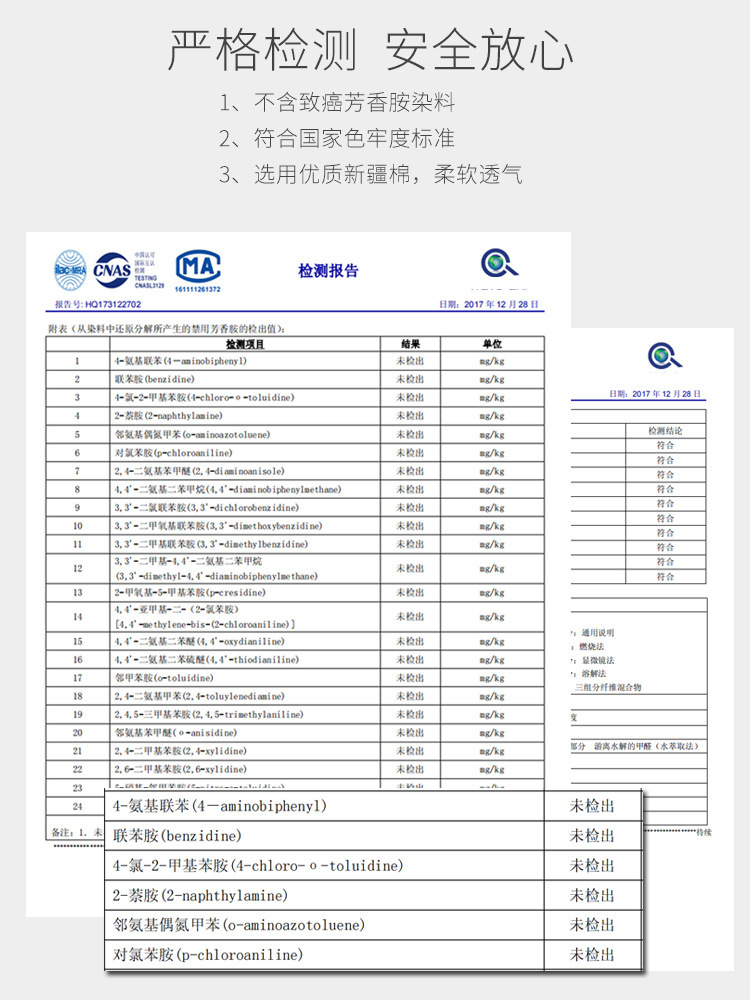Select the line 选用优质新疆棉，柔软透气
This screenshot has height=1000, width=750.
(388, 174)
